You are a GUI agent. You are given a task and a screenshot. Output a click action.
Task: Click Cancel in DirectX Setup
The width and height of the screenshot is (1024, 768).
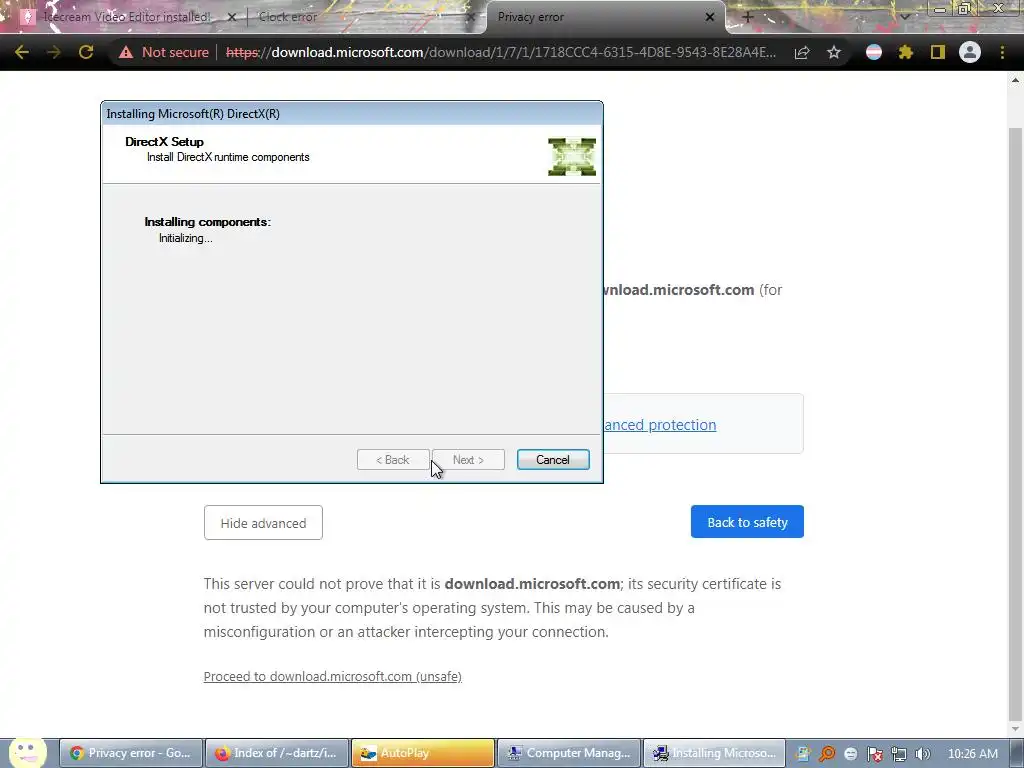click(552, 460)
